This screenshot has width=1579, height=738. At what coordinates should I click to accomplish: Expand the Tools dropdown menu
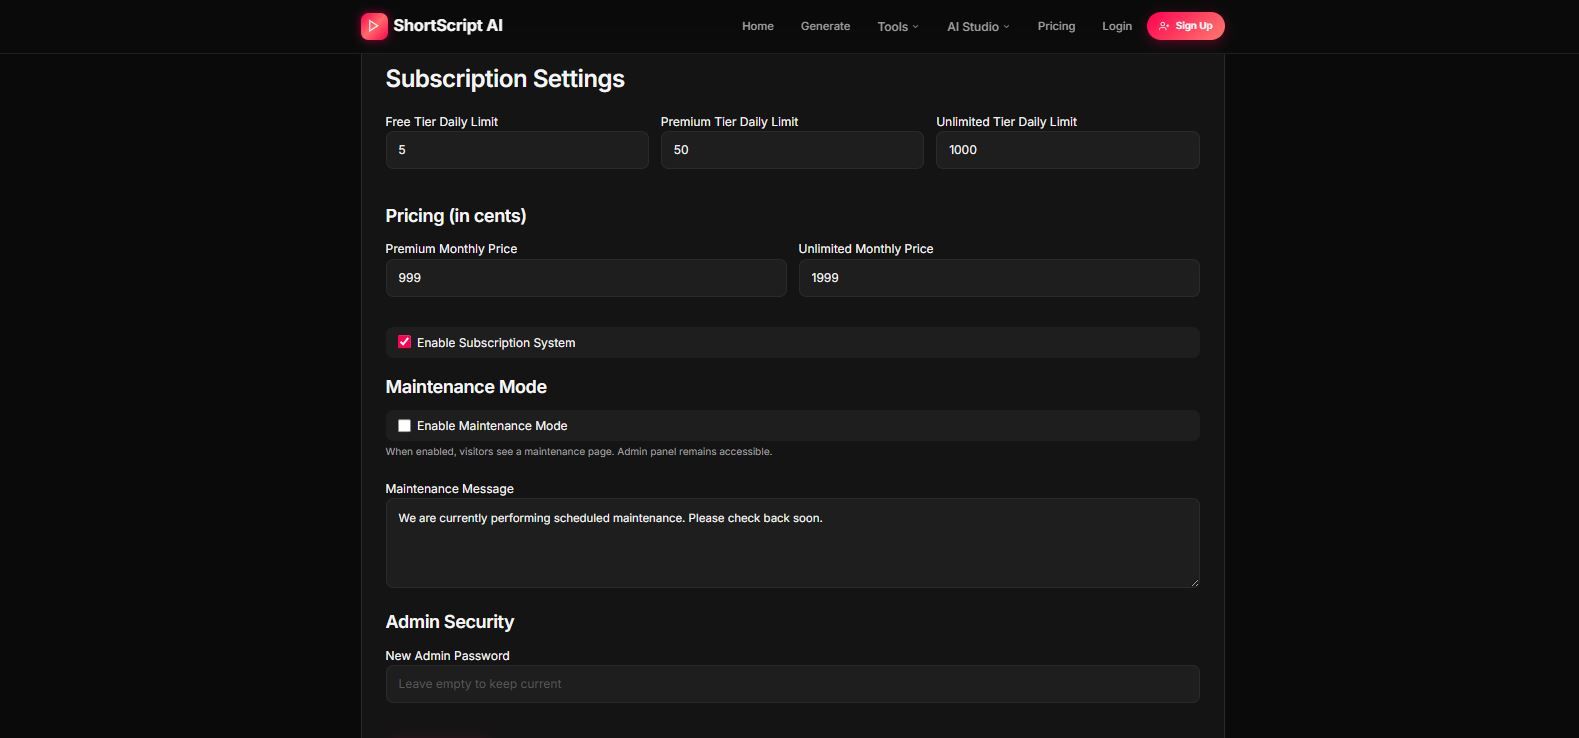coord(897,27)
